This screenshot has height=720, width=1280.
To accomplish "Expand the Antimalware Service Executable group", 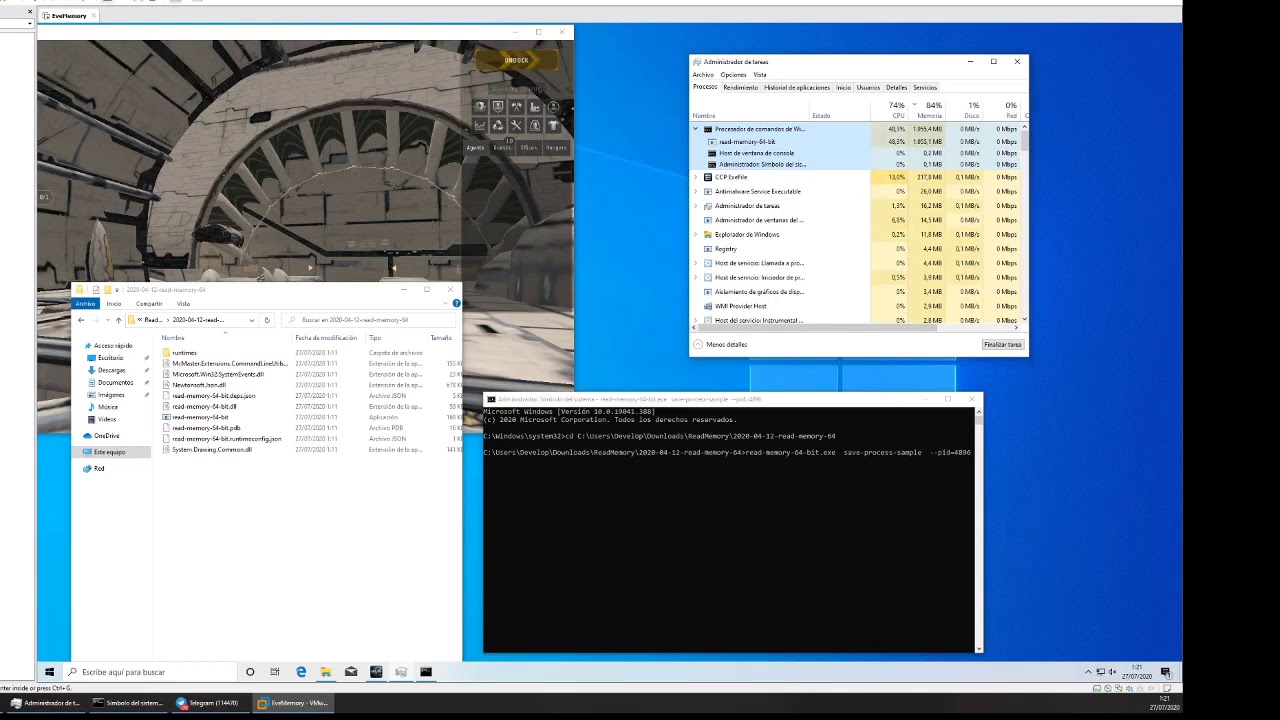I will (696, 191).
